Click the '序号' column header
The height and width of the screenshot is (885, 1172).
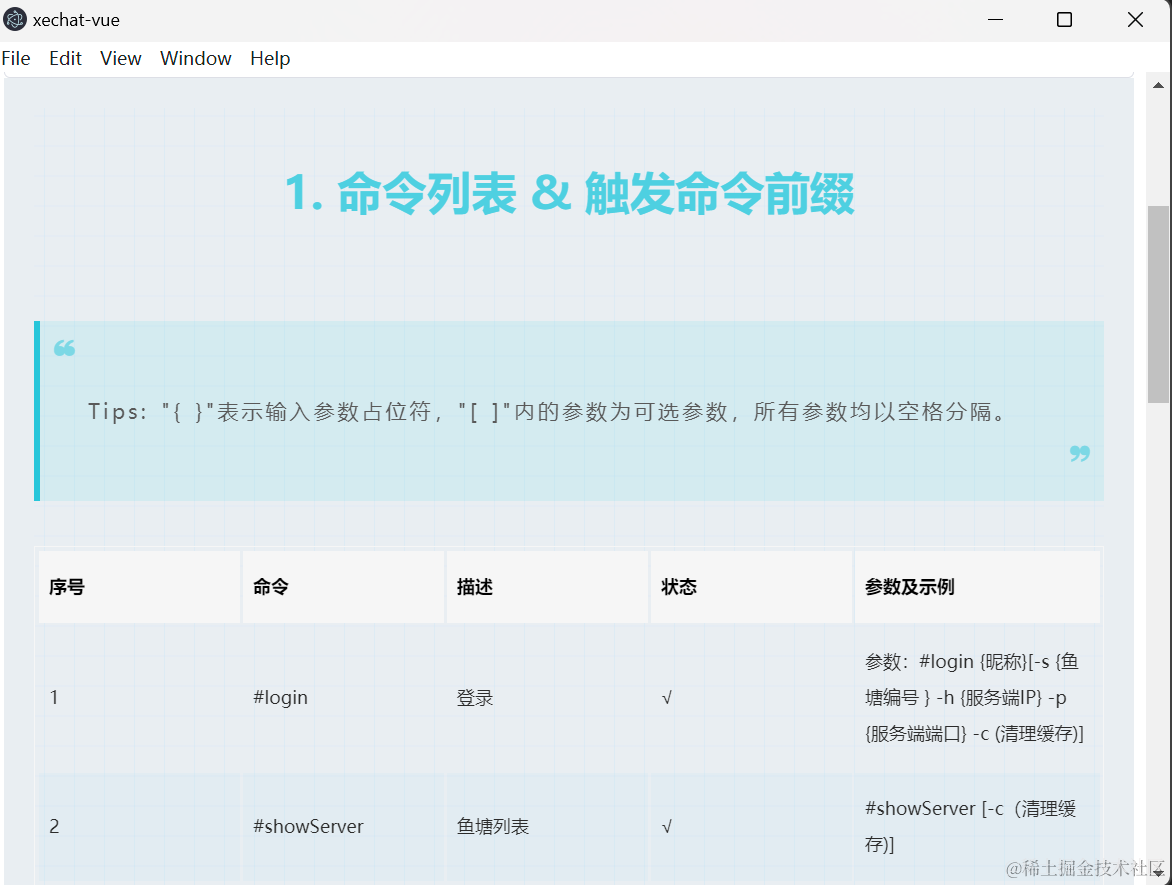(139, 587)
